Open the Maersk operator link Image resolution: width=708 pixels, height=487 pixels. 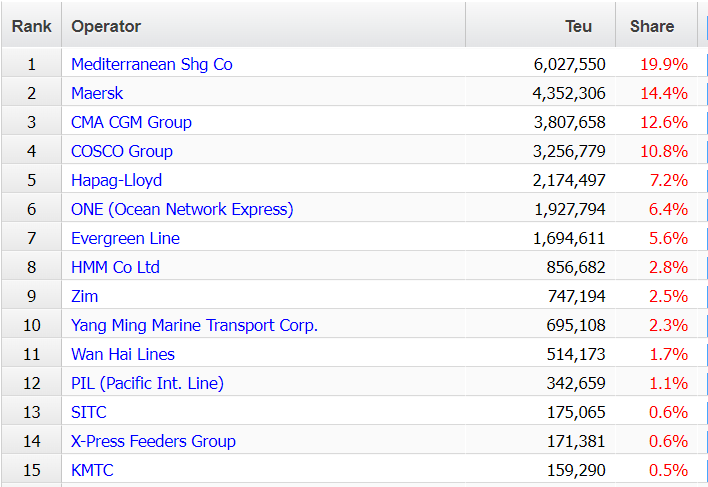[97, 93]
